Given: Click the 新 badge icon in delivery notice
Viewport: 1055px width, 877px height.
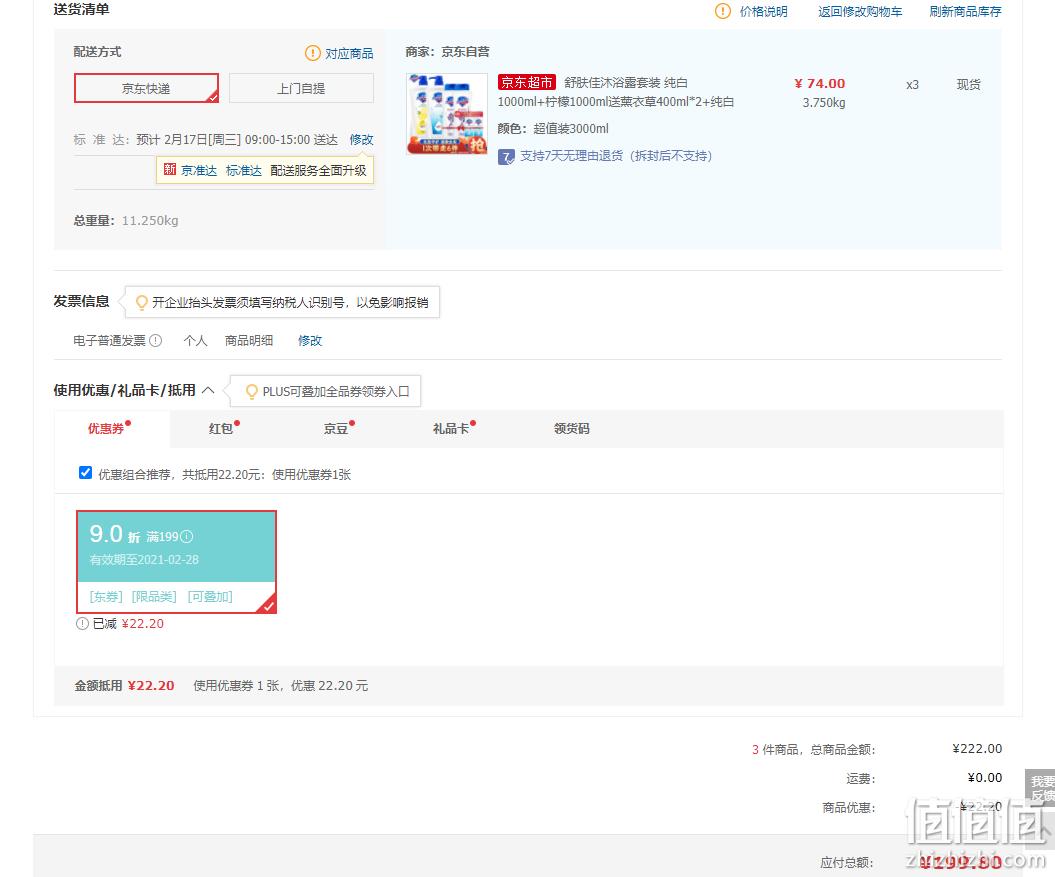Looking at the screenshot, I should coord(170,170).
